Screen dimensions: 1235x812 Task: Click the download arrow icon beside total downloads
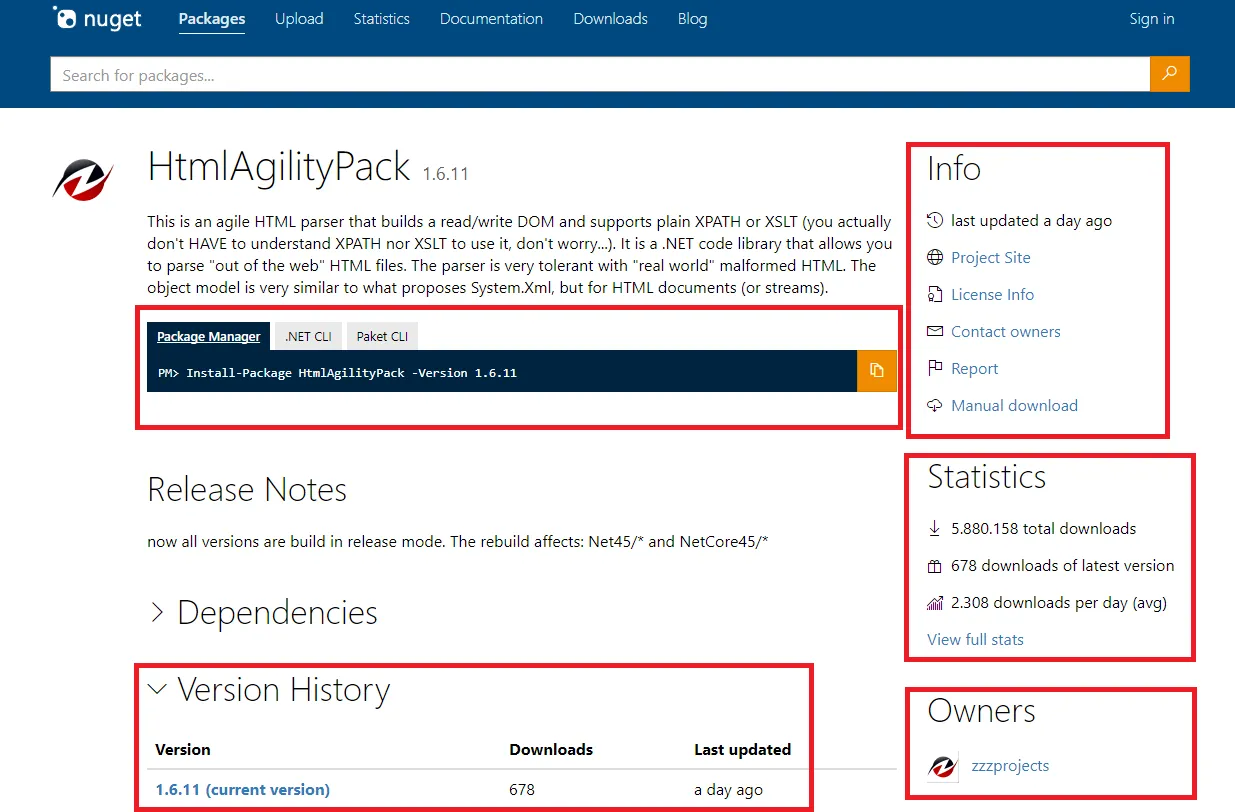(935, 528)
